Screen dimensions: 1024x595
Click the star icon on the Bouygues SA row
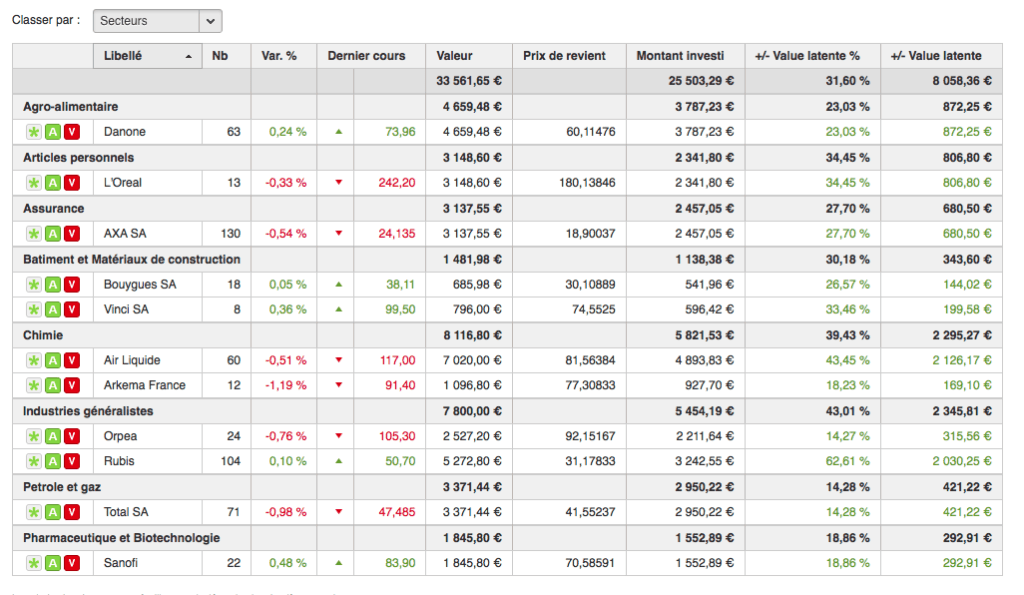[34, 285]
